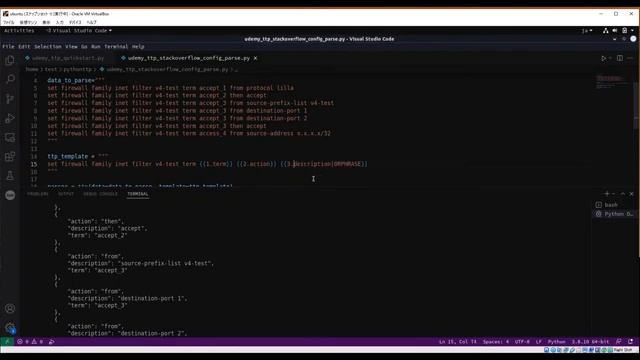Click Python language mode in status bar
Screen dimensions: 640x360
(557, 342)
